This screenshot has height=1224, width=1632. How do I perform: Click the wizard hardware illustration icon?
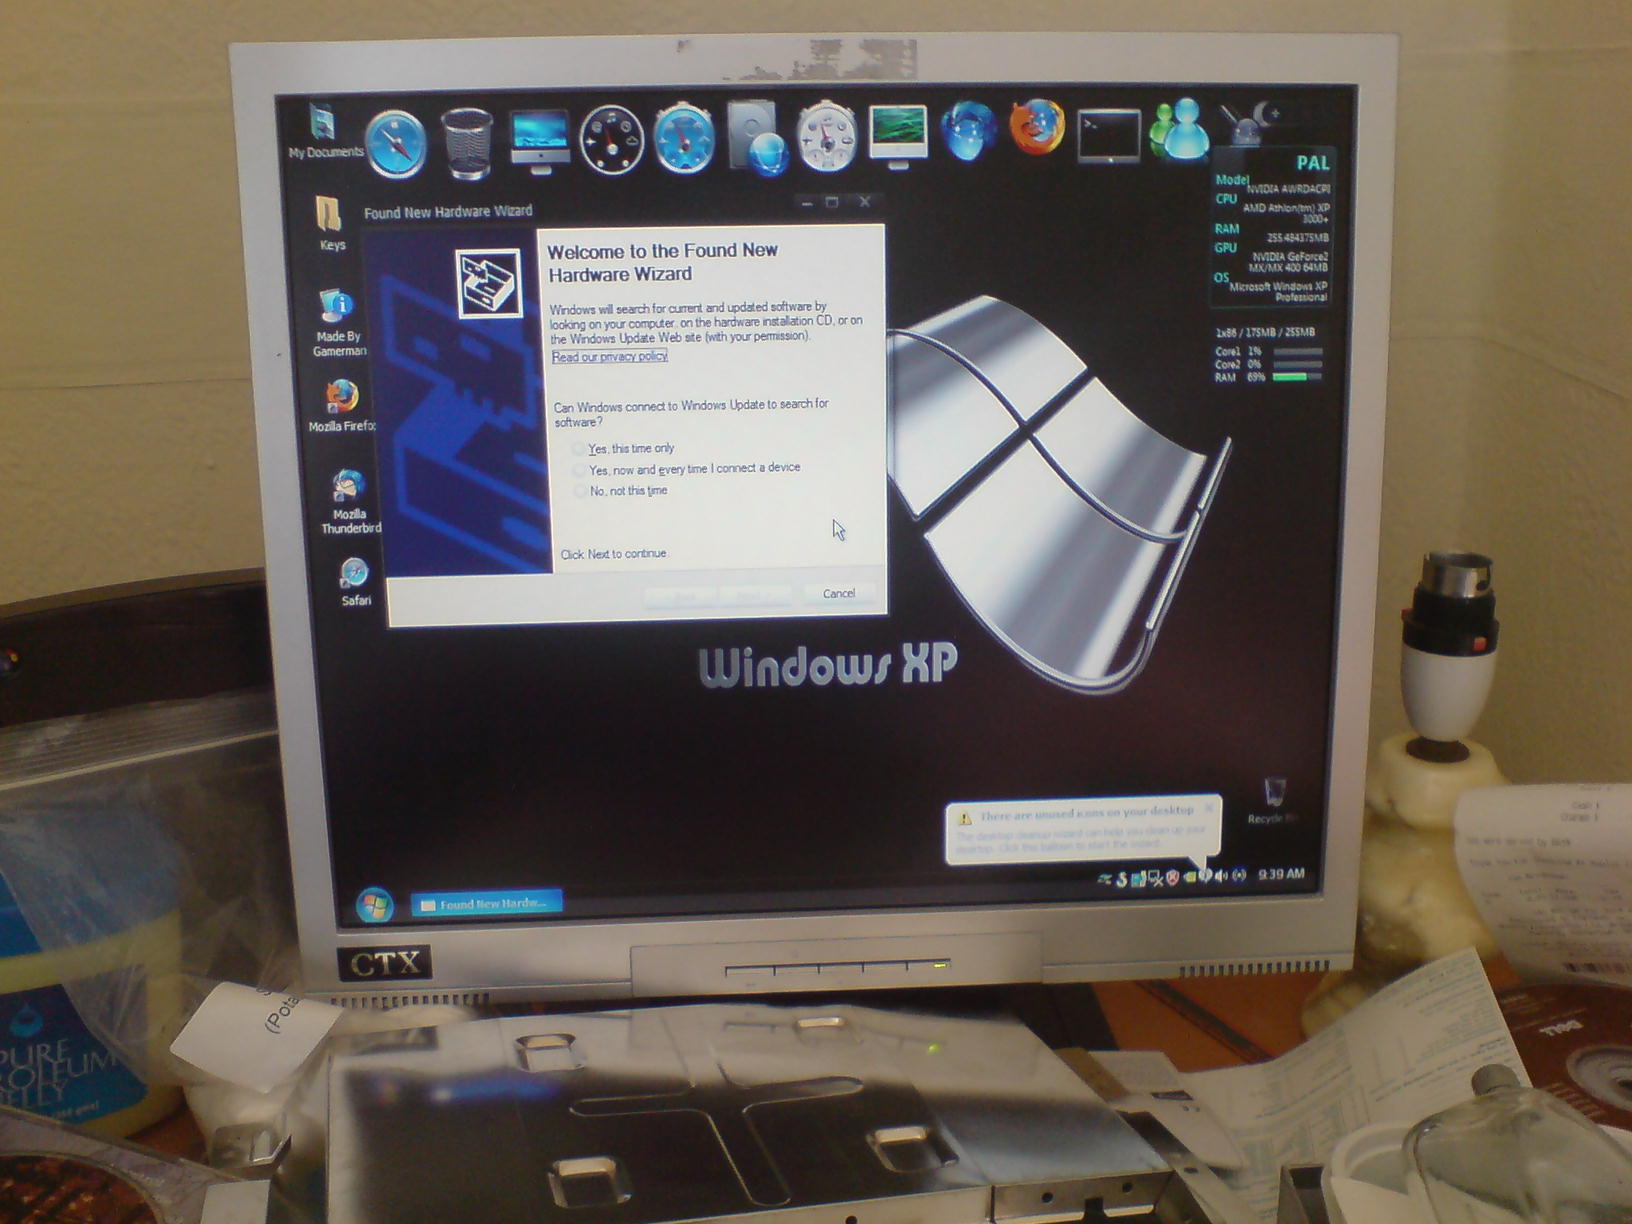(x=489, y=283)
